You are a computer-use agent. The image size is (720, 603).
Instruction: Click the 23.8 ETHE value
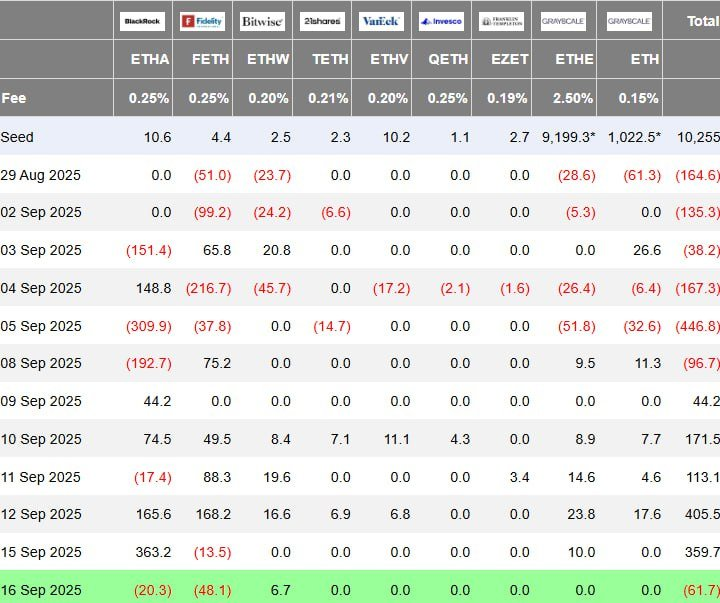[x=581, y=514]
